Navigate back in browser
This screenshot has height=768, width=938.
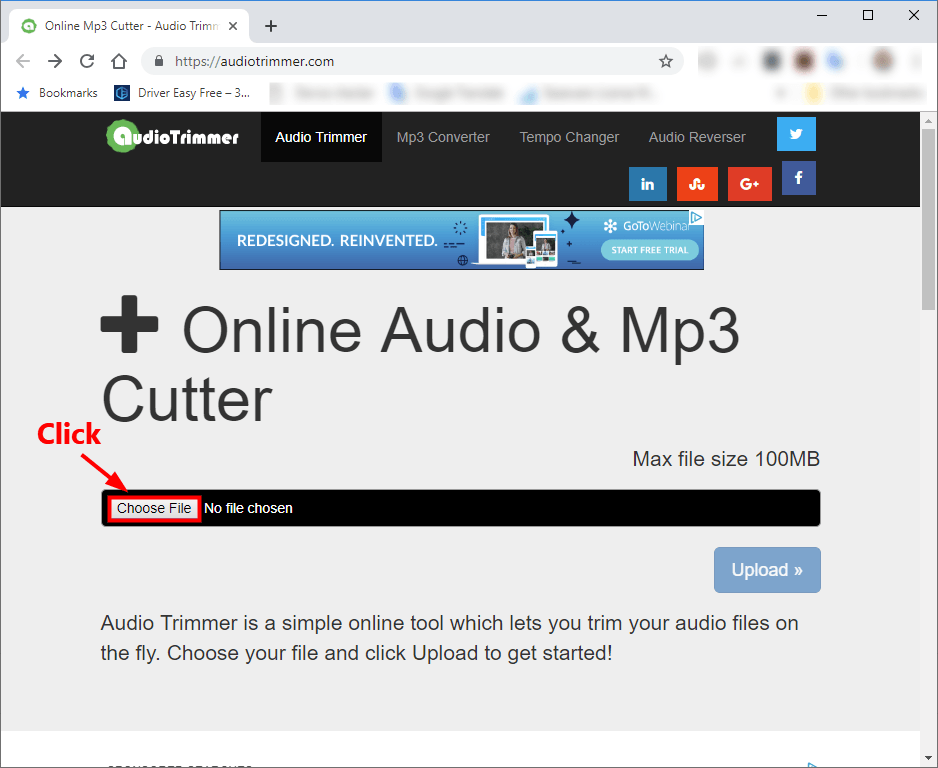click(x=23, y=61)
